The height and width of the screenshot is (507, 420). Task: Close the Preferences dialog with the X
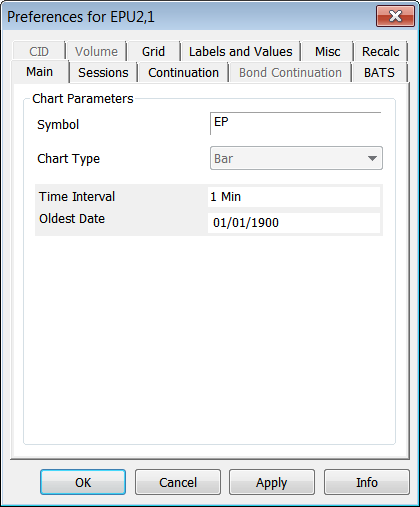click(x=395, y=16)
